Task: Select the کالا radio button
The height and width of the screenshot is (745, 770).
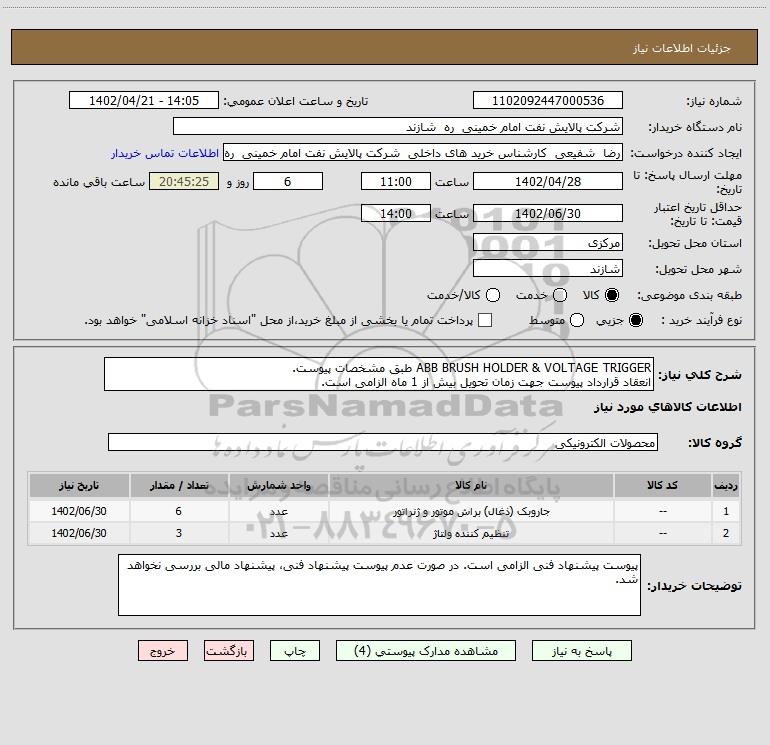Action: pos(612,295)
